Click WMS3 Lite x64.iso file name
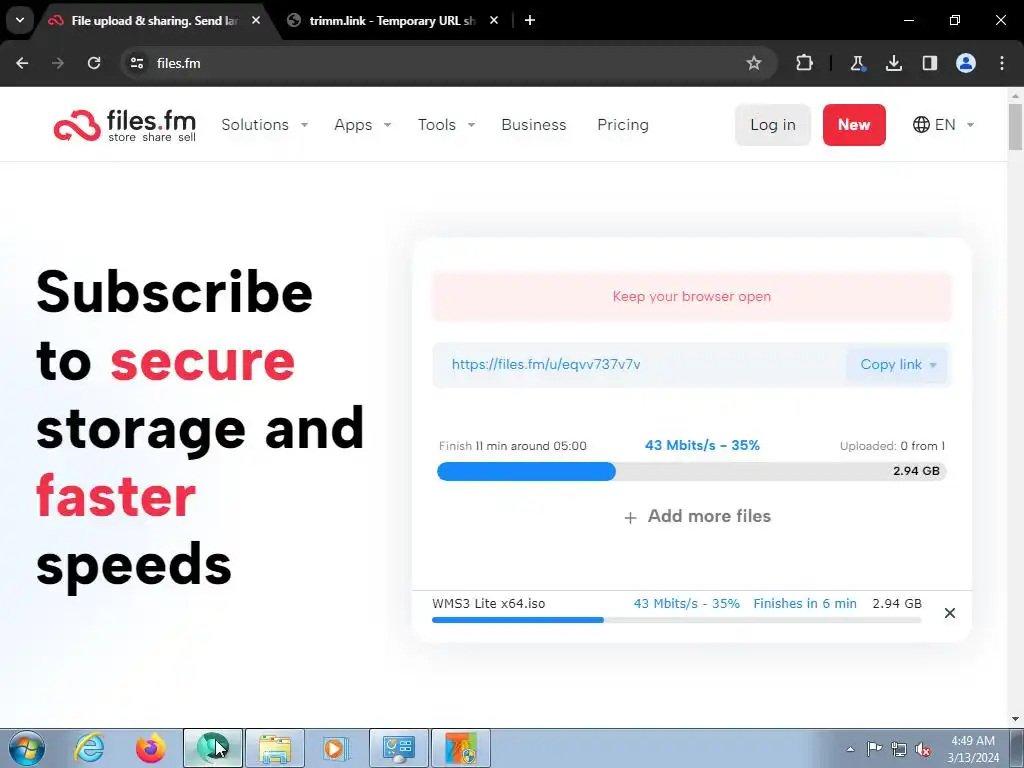Image resolution: width=1024 pixels, height=768 pixels. (488, 603)
